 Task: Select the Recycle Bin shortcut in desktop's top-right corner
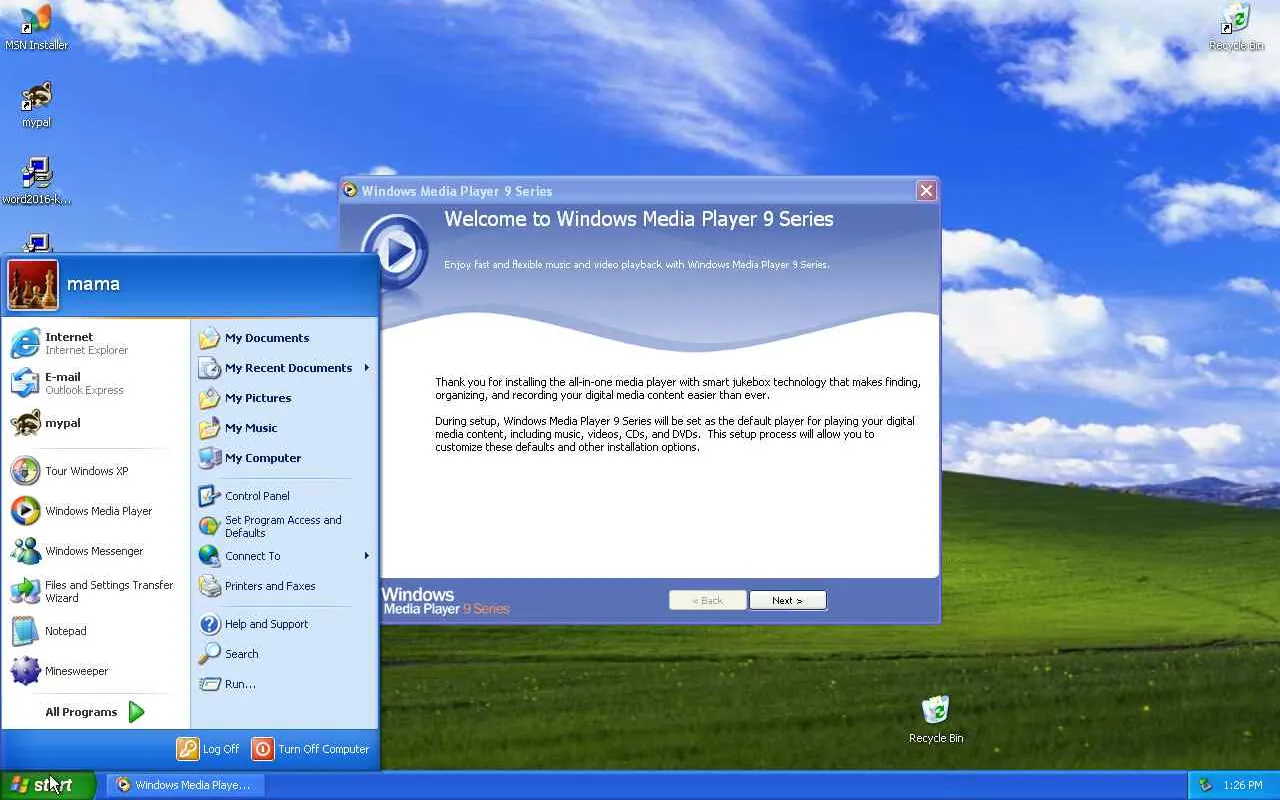pos(1236,28)
